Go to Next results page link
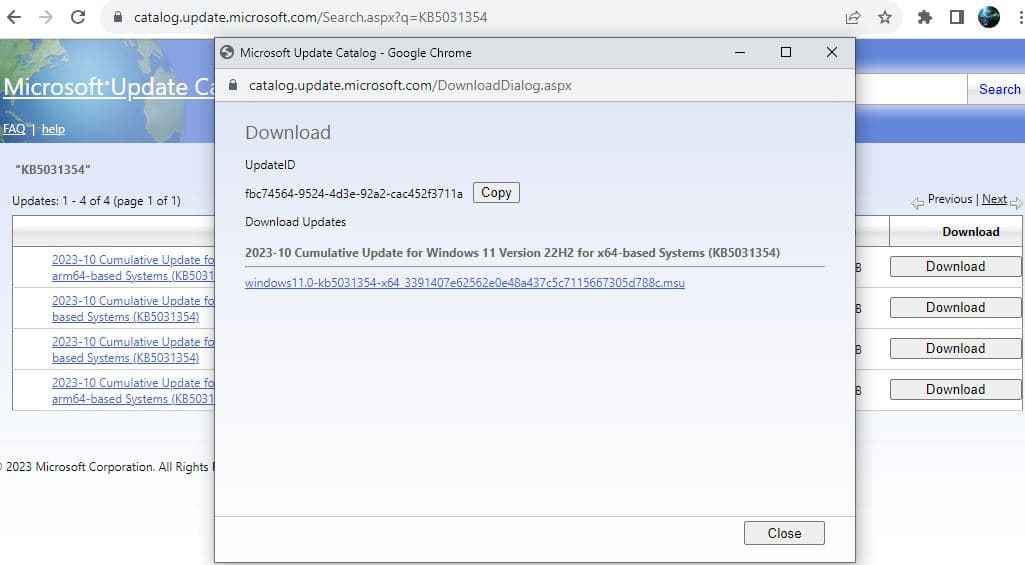Viewport: 1025px width, 565px height. [x=994, y=199]
